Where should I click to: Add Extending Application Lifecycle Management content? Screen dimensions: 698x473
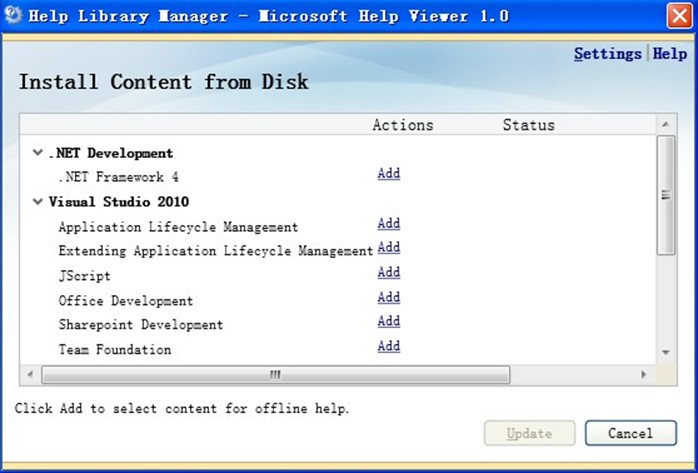[389, 247]
